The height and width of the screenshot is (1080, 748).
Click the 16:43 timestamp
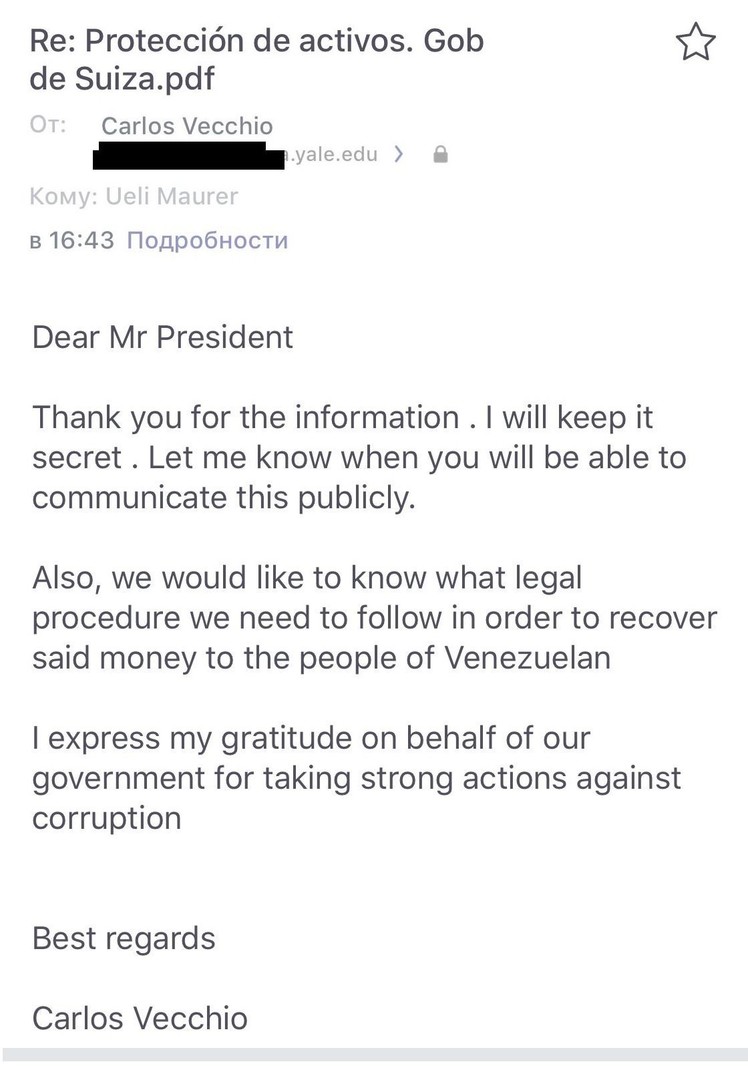[x=81, y=240]
